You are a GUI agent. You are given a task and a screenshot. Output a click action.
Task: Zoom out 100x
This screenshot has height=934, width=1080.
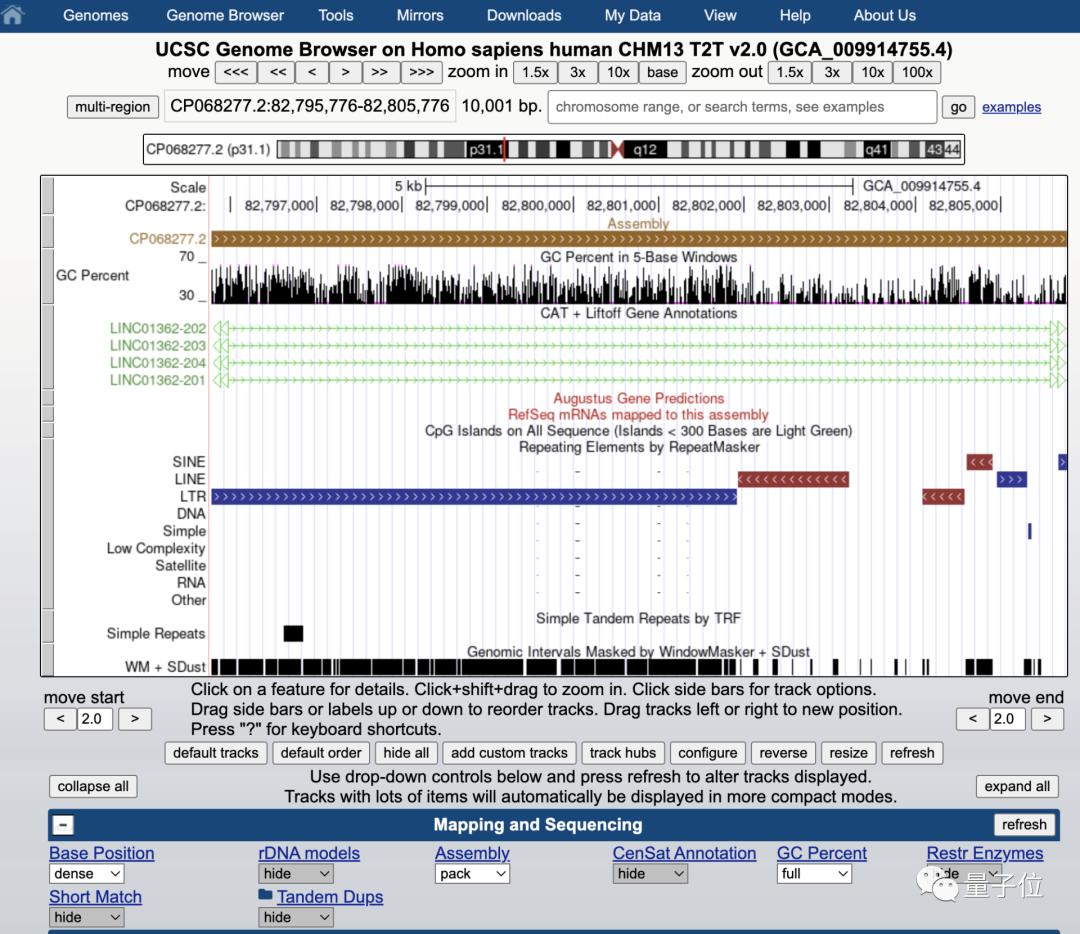click(917, 72)
